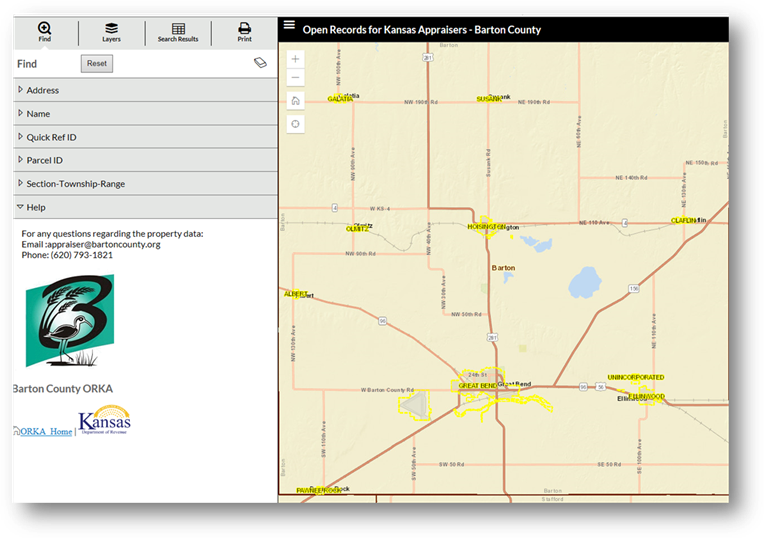
Task: Click the highway 156 shield marker
Action: 633,288
